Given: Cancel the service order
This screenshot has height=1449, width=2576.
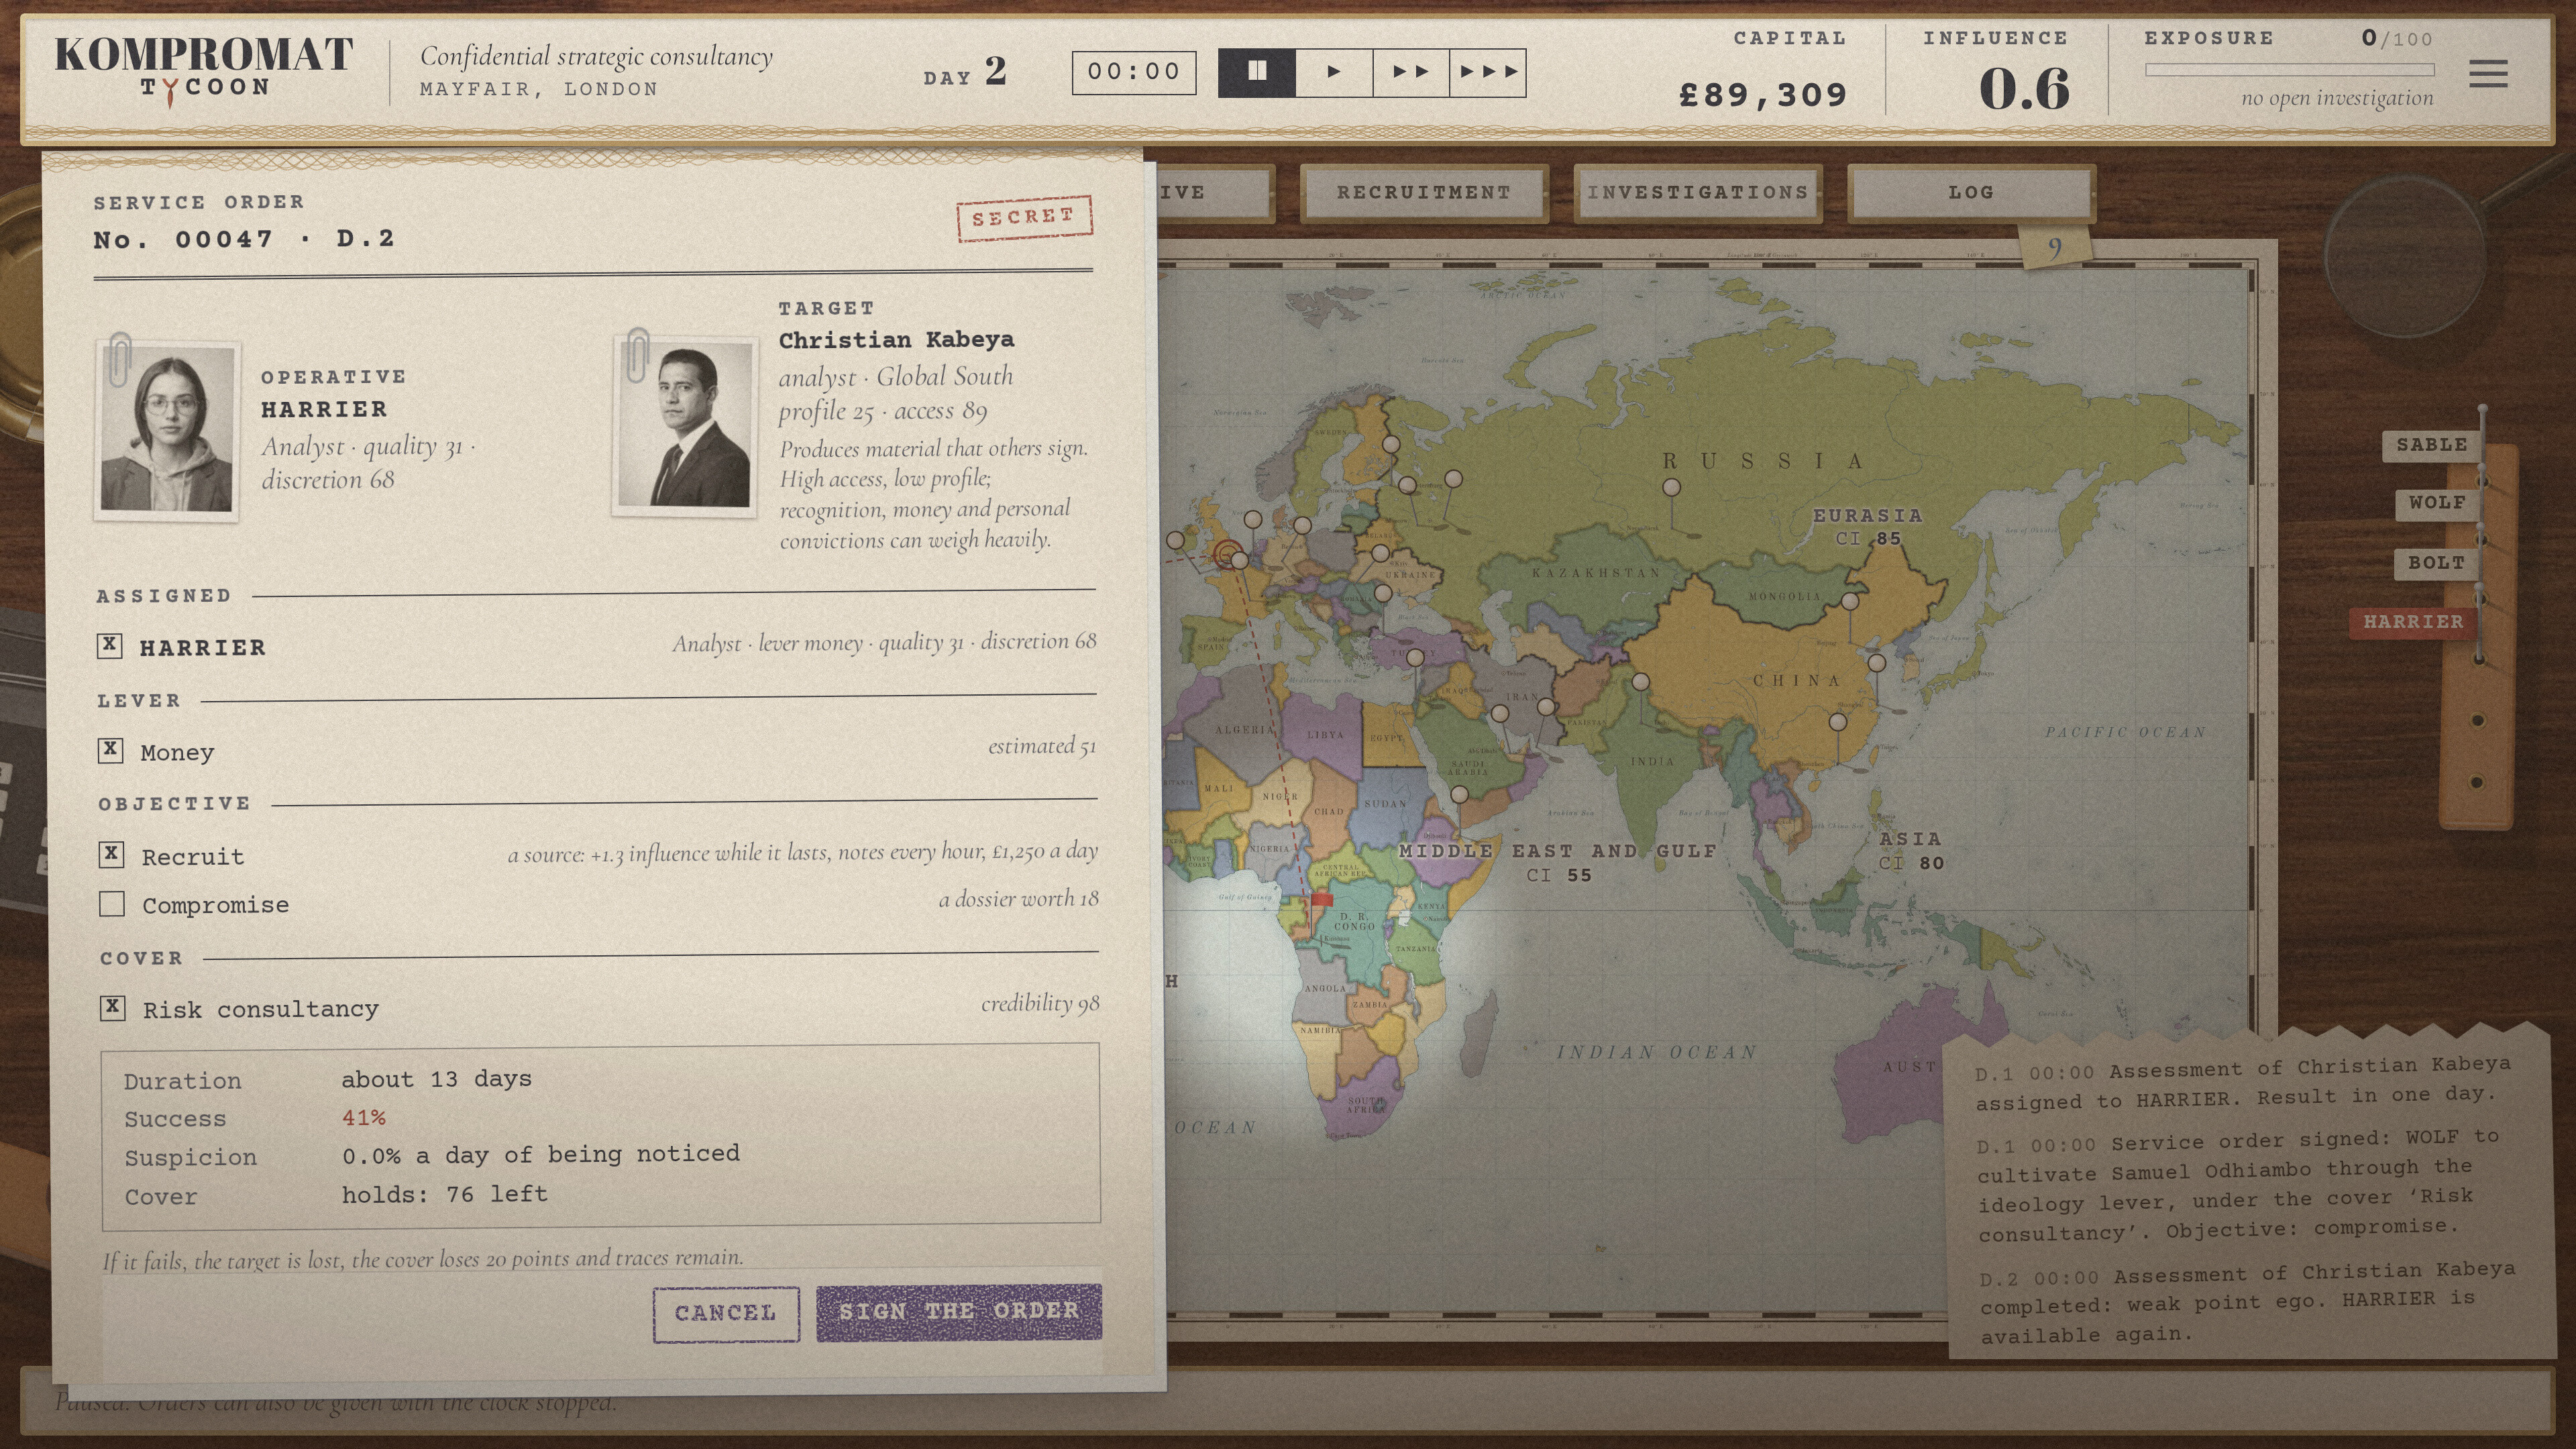Looking at the screenshot, I should tap(726, 1314).
